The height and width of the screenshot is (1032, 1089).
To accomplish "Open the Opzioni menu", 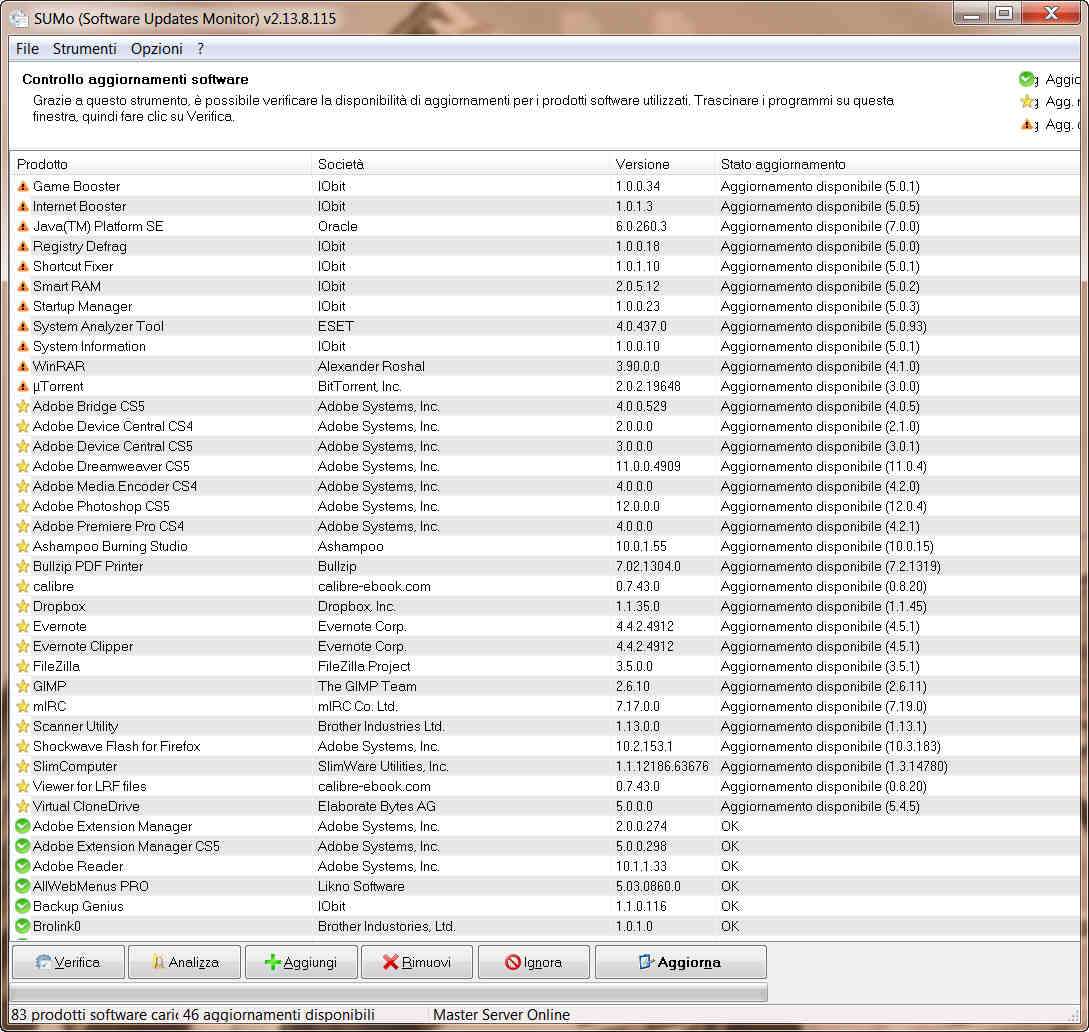I will [x=157, y=49].
